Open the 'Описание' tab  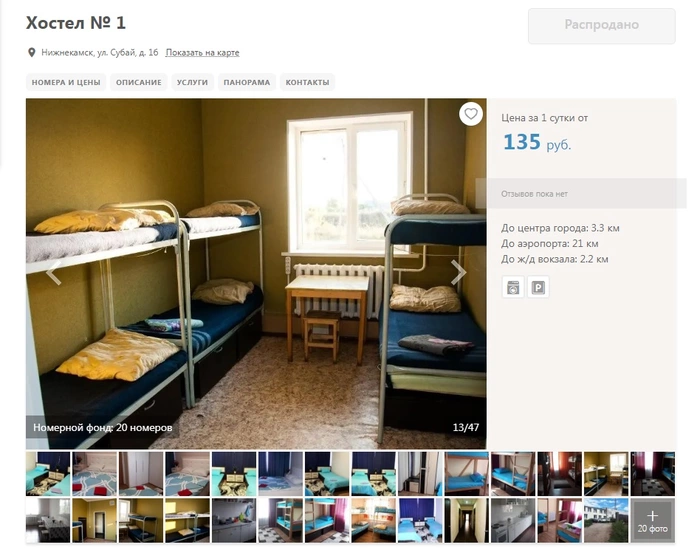tap(138, 82)
